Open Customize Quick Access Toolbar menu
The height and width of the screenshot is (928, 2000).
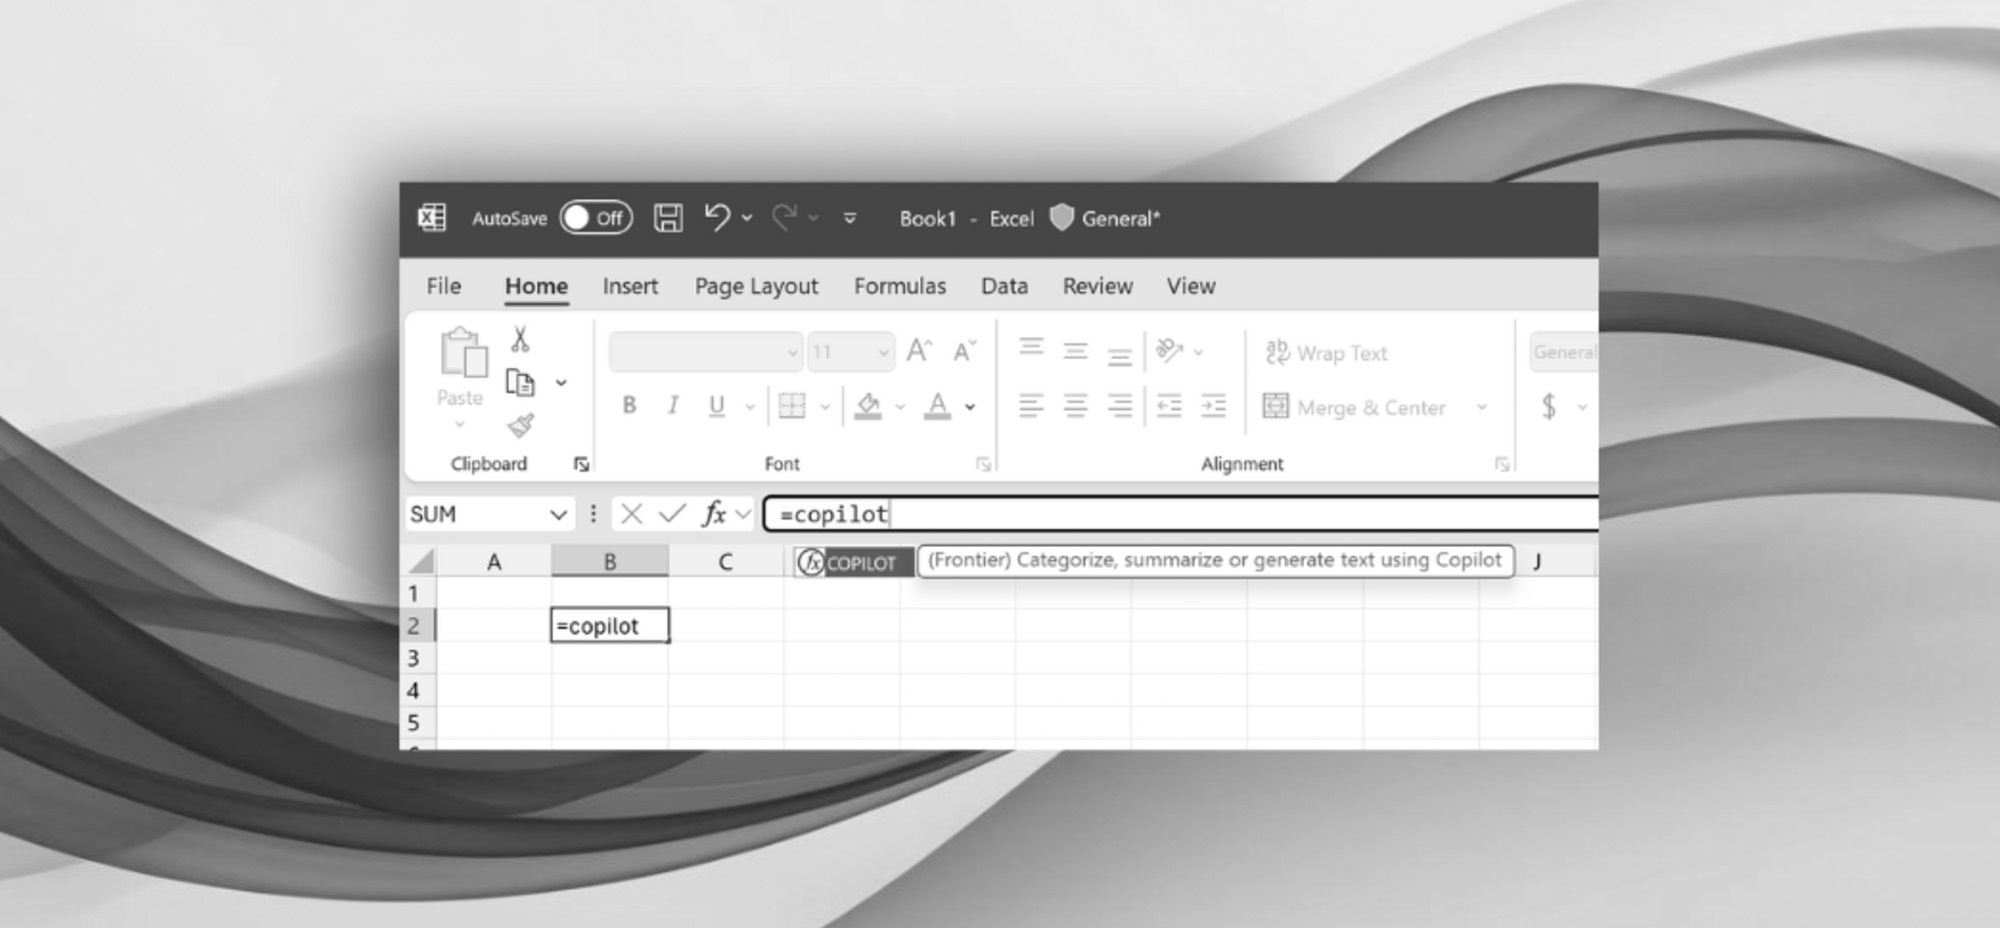(x=850, y=218)
